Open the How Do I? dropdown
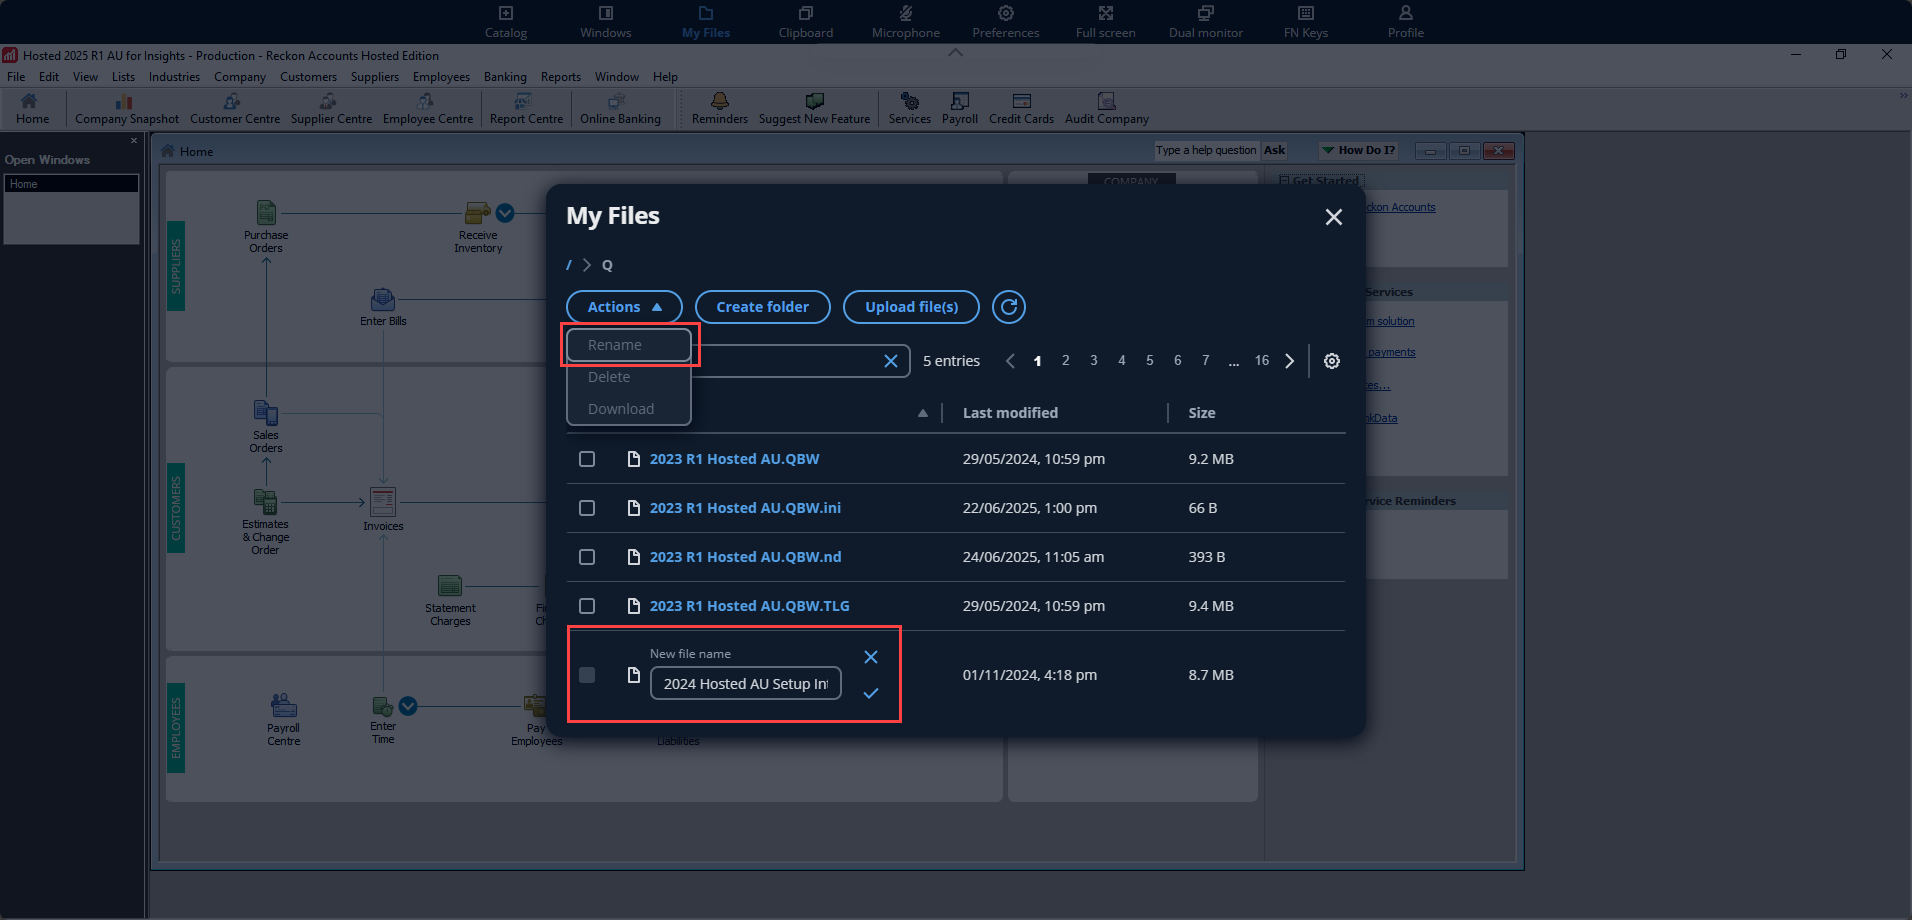1912x920 pixels. tap(1358, 150)
